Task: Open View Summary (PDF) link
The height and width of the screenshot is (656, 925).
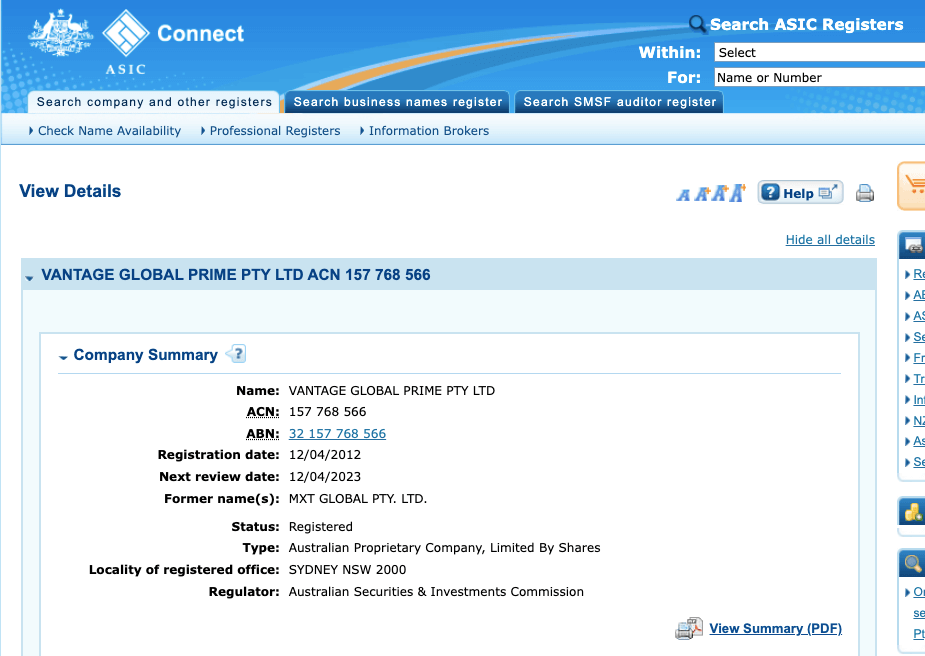Action: [775, 628]
